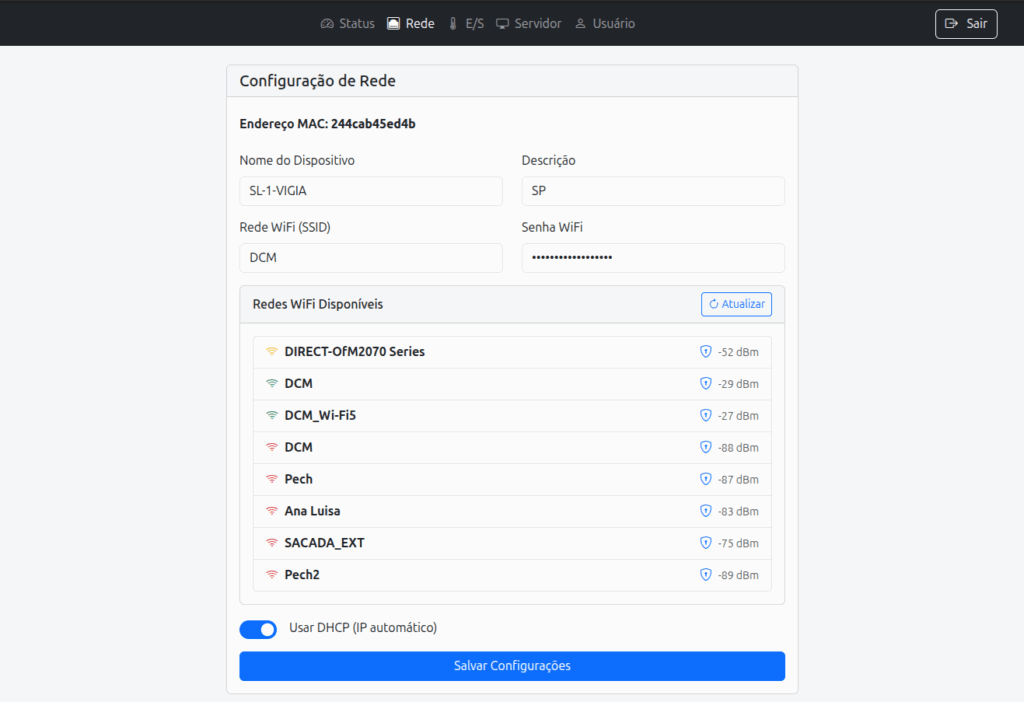
Task: Click the red WiFi signal icon beside Pech2
Action: pos(271,575)
